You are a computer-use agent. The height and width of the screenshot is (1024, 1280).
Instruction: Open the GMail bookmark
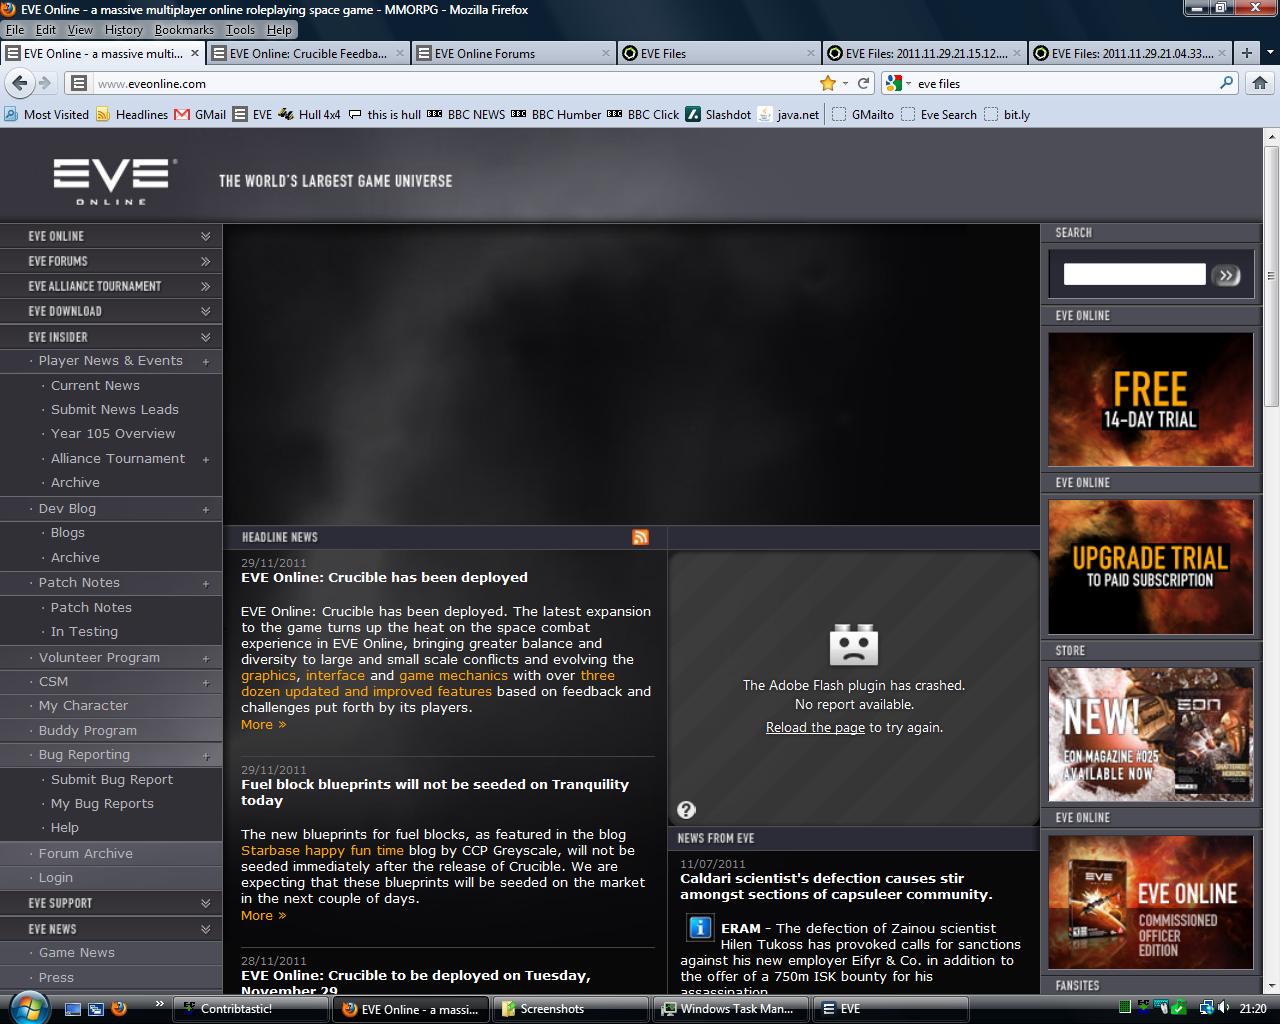coord(200,114)
